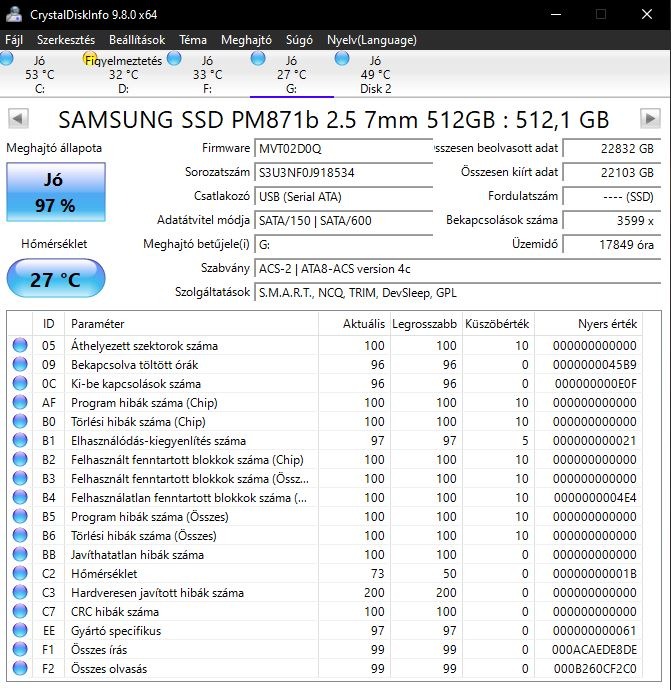Click raw value 000B260CF2C0
Viewport: 671px width, 690px height.
pos(595,668)
